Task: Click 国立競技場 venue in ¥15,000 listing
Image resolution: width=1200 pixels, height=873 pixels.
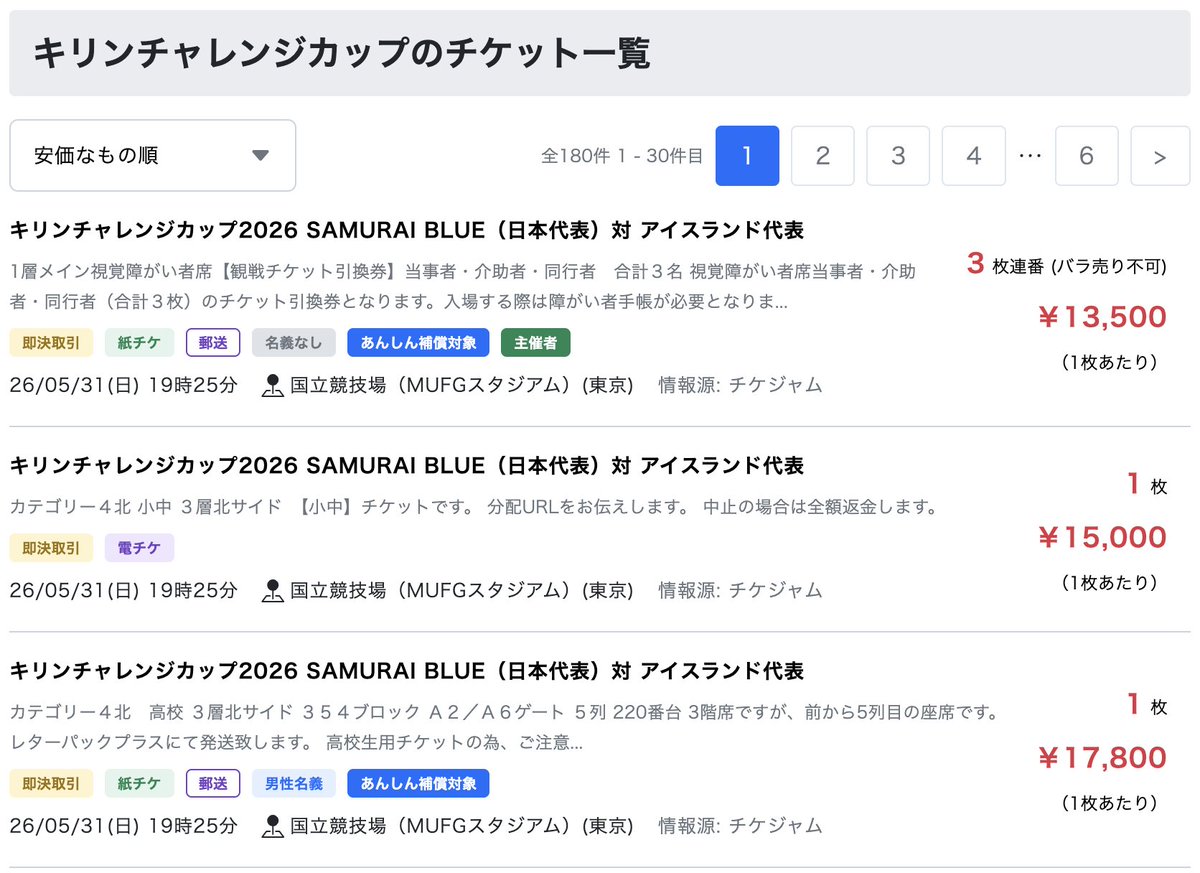Action: click(x=462, y=590)
